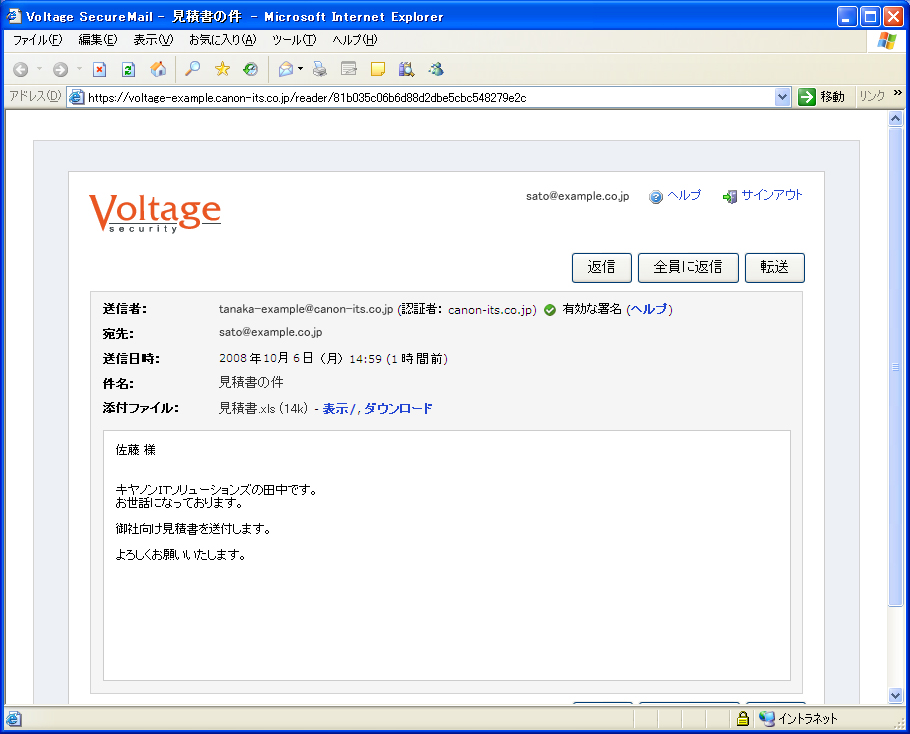The image size is (910, 734).
Task: Click the vertical scrollbar down arrow
Action: click(895, 695)
